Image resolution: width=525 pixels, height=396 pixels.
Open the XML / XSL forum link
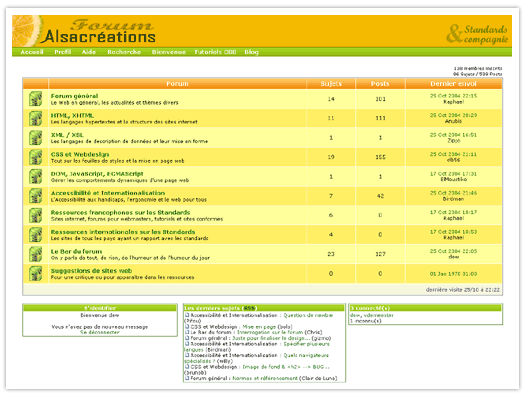click(67, 135)
